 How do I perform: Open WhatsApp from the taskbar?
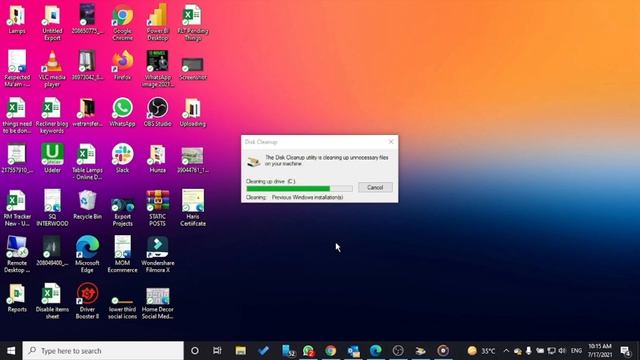click(x=309, y=351)
